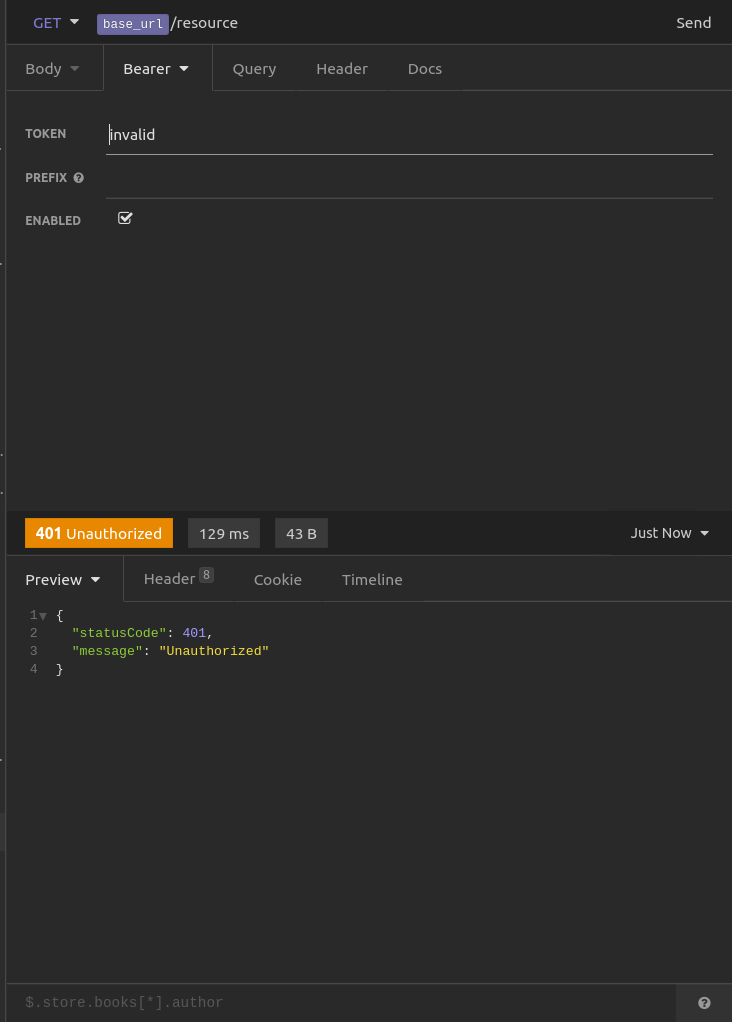Screen dimensions: 732x1022
Task: Click the base_url environment variable tag
Action: click(x=133, y=24)
